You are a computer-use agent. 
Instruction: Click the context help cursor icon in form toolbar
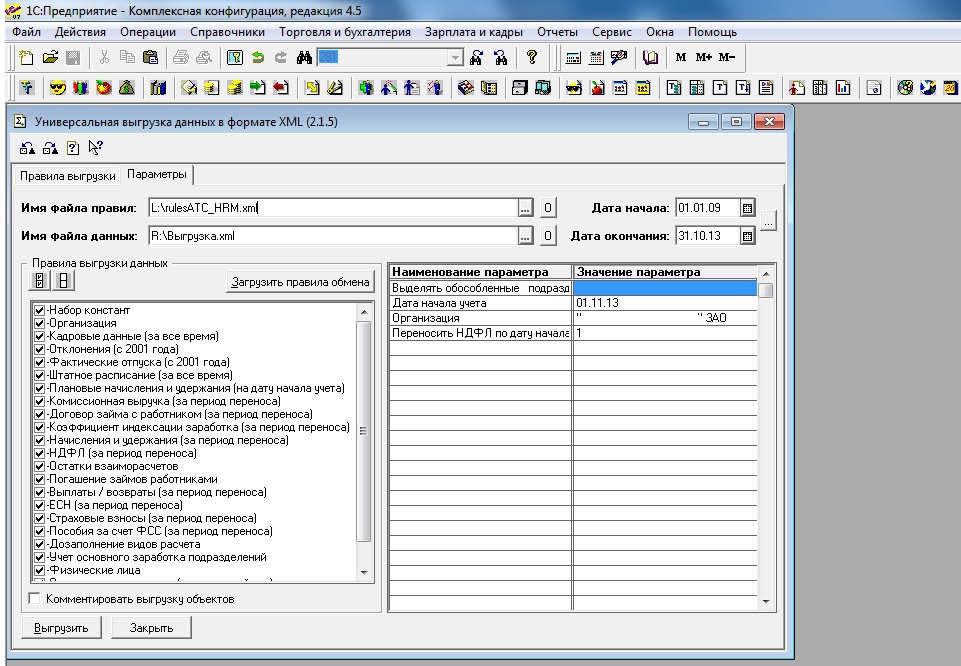(95, 148)
